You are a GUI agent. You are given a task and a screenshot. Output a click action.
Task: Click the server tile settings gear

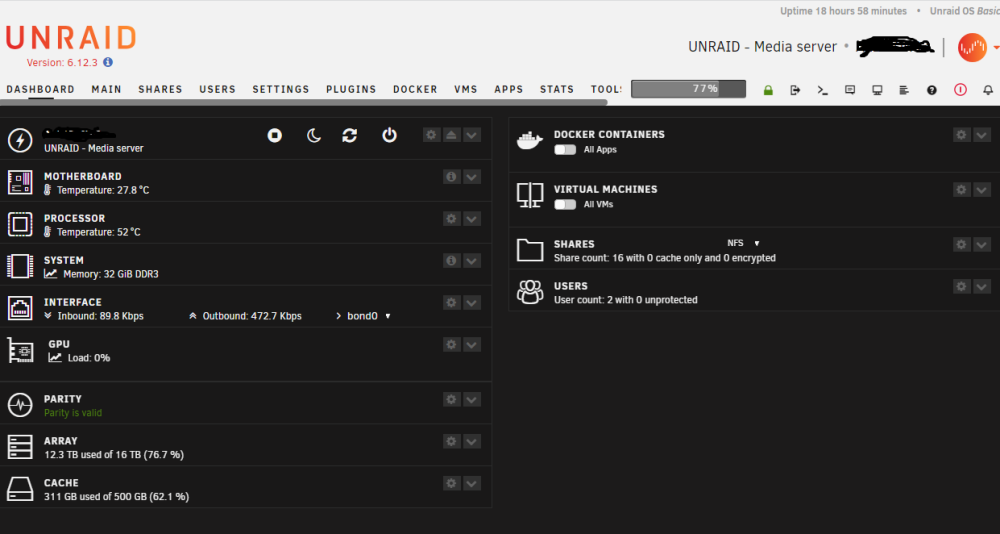coord(432,135)
